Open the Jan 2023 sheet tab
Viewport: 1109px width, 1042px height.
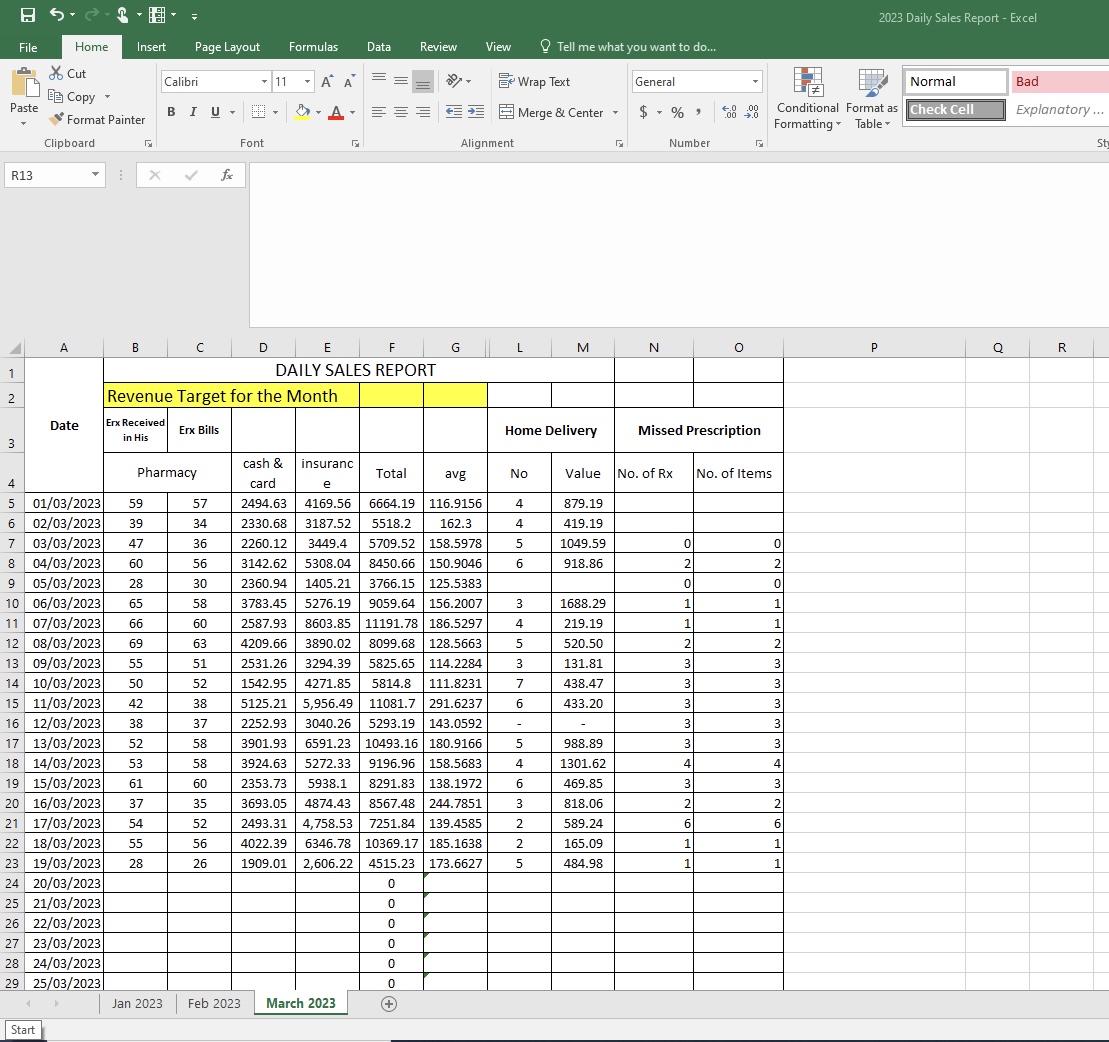[x=137, y=1004]
